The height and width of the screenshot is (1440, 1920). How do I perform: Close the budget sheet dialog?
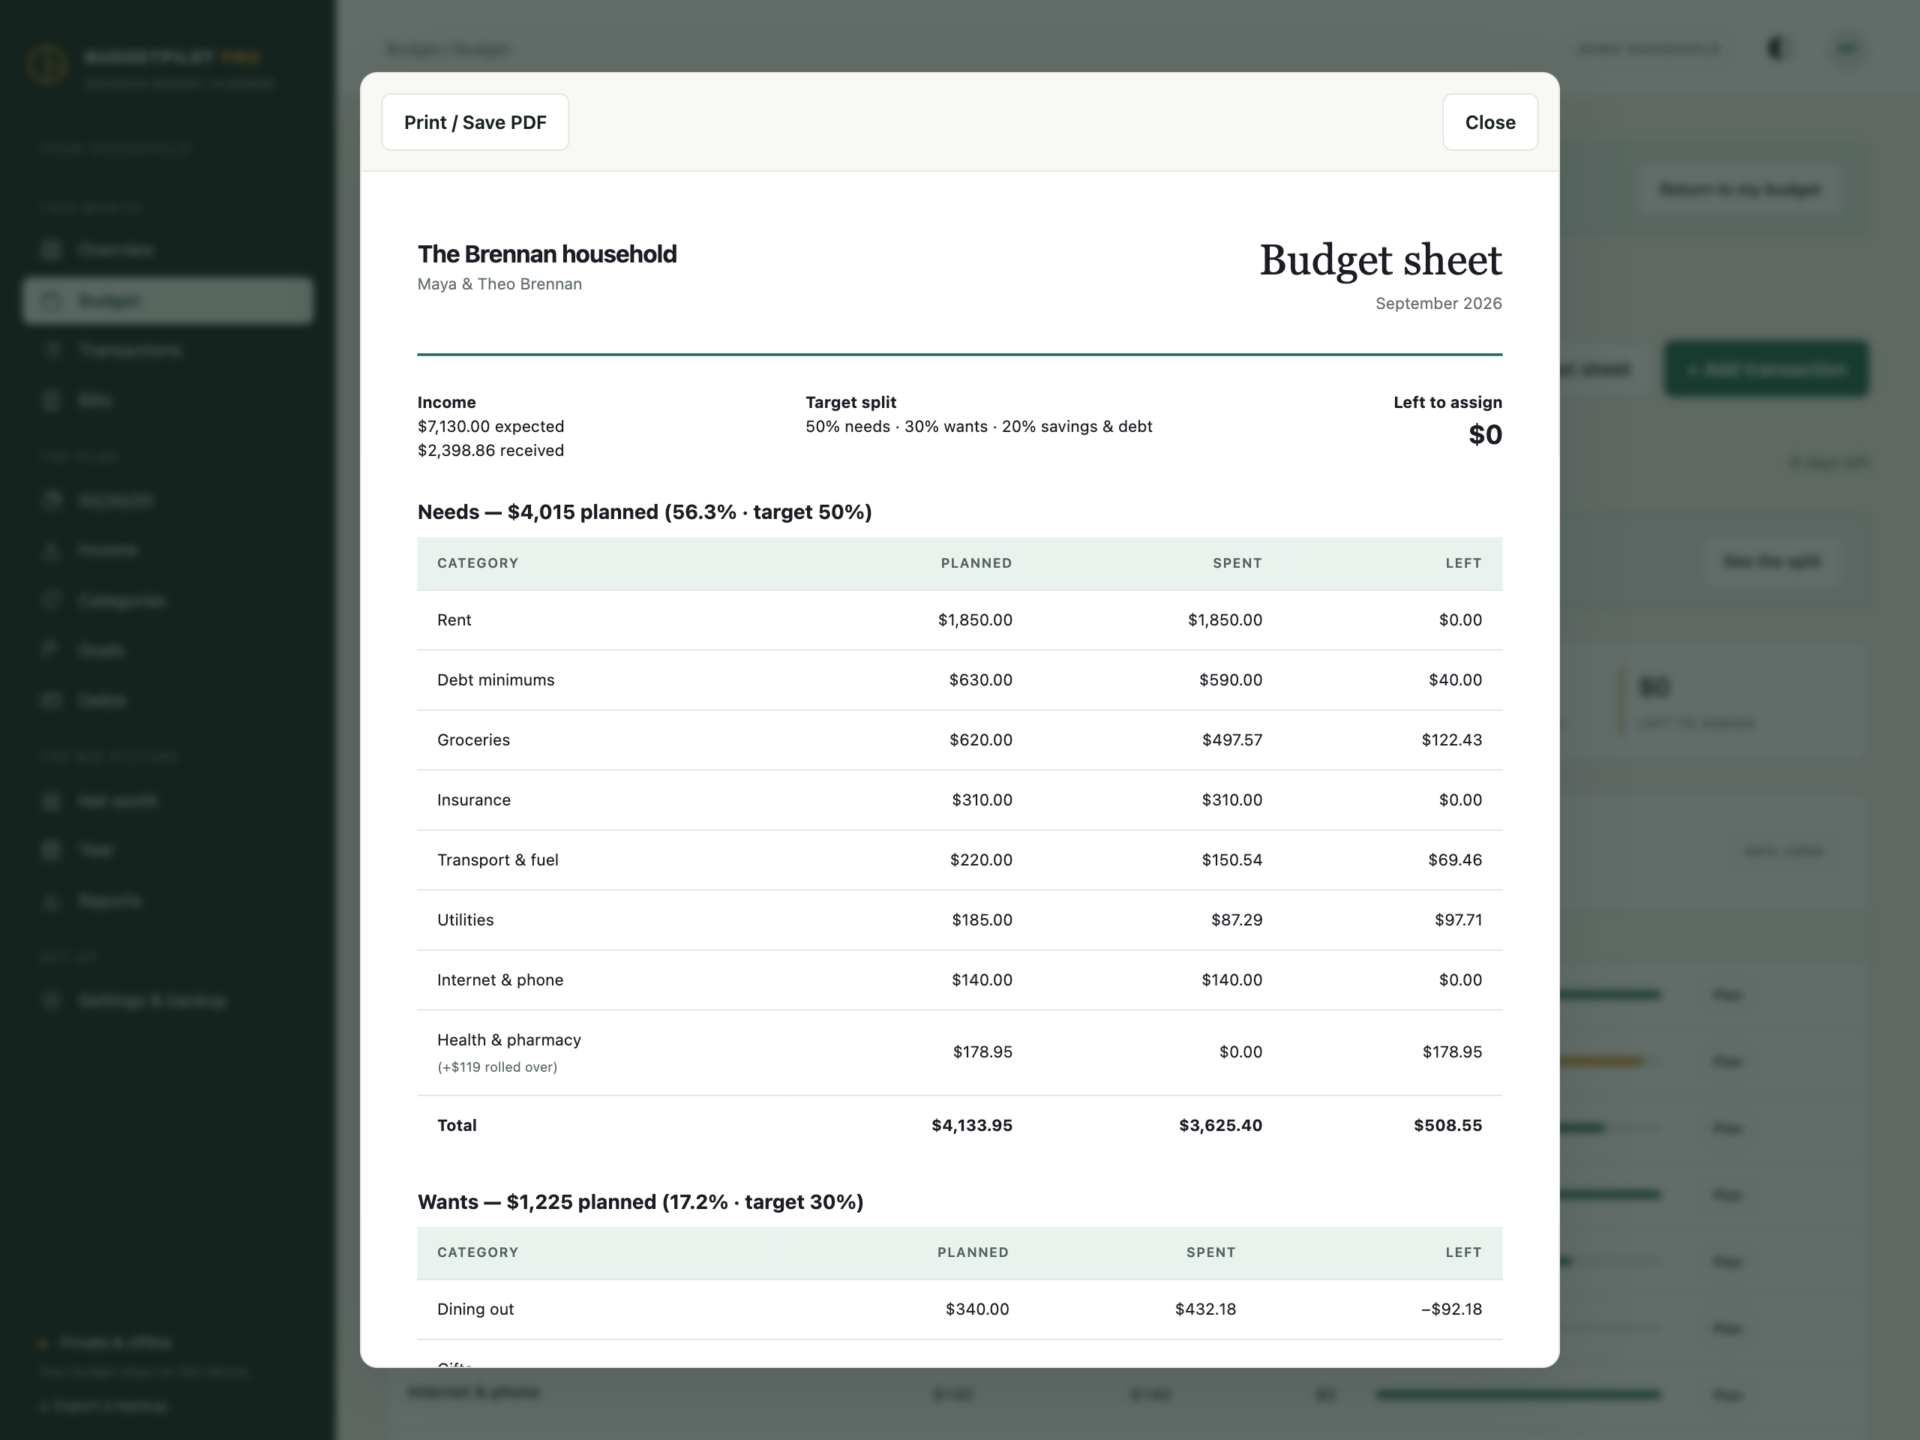tap(1490, 122)
